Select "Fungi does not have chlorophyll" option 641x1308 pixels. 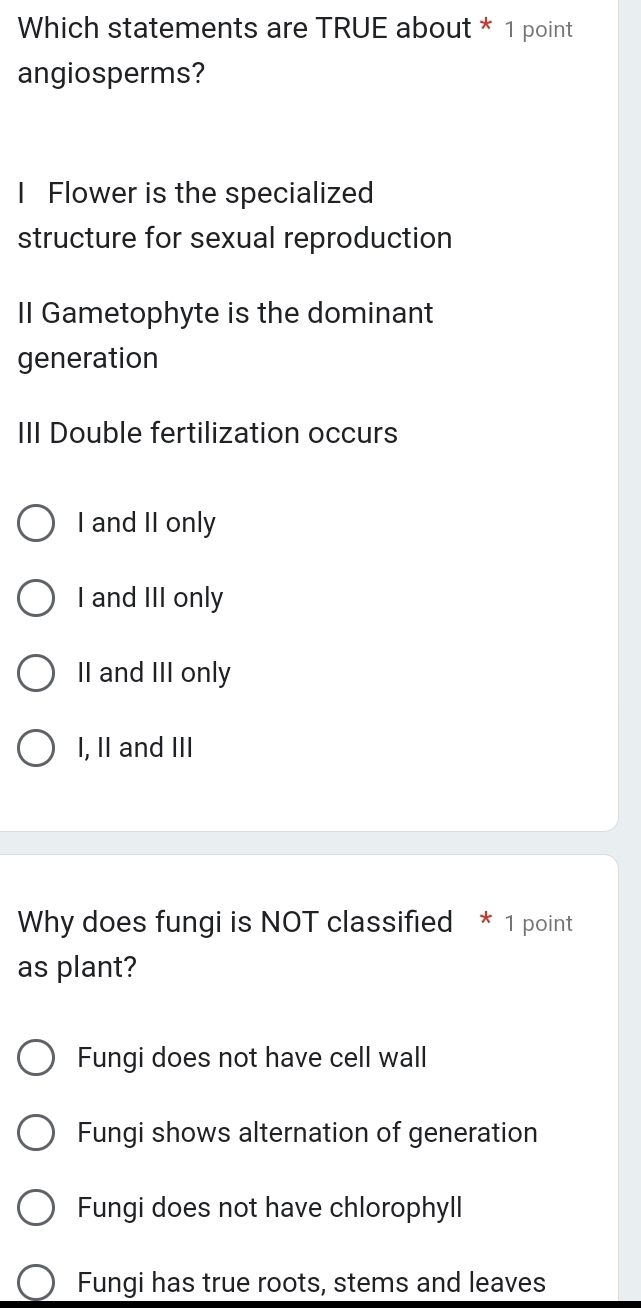(x=36, y=1207)
